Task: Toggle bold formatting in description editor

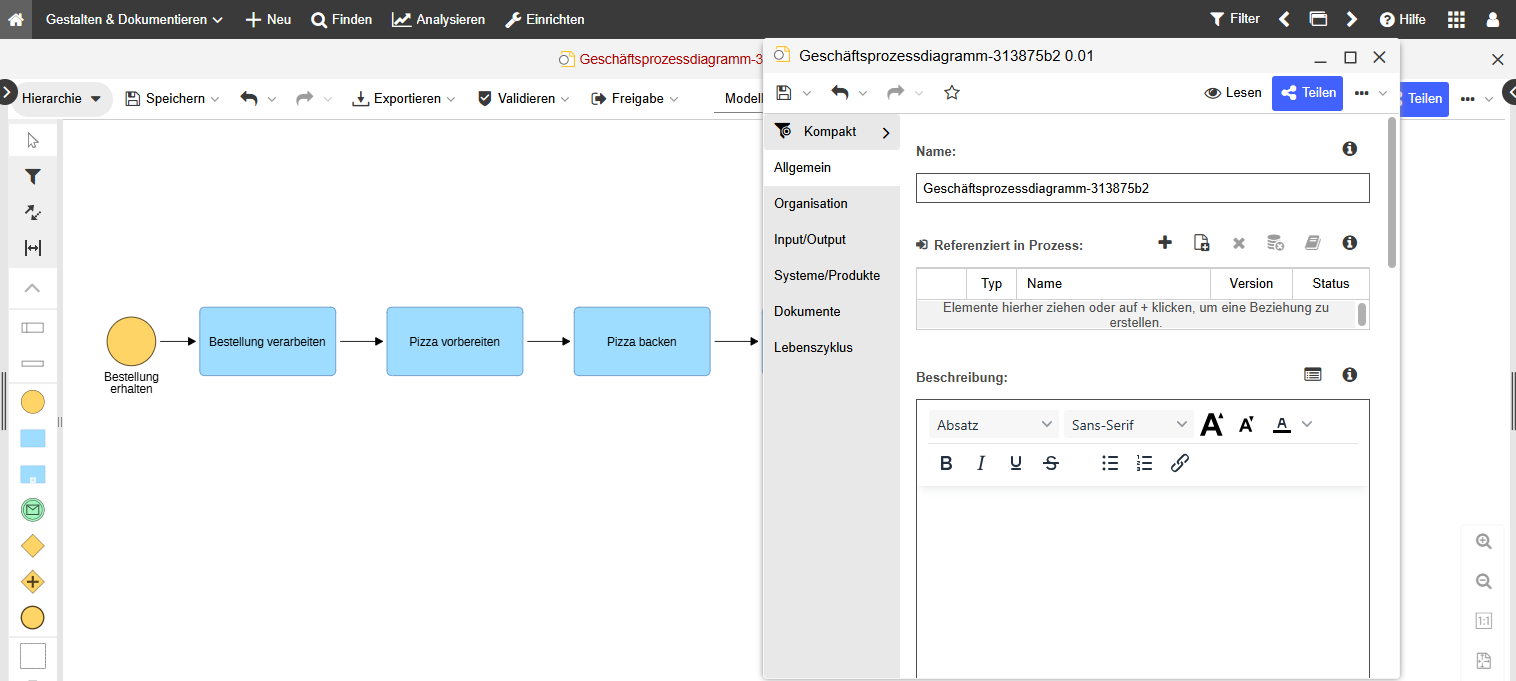Action: click(946, 463)
